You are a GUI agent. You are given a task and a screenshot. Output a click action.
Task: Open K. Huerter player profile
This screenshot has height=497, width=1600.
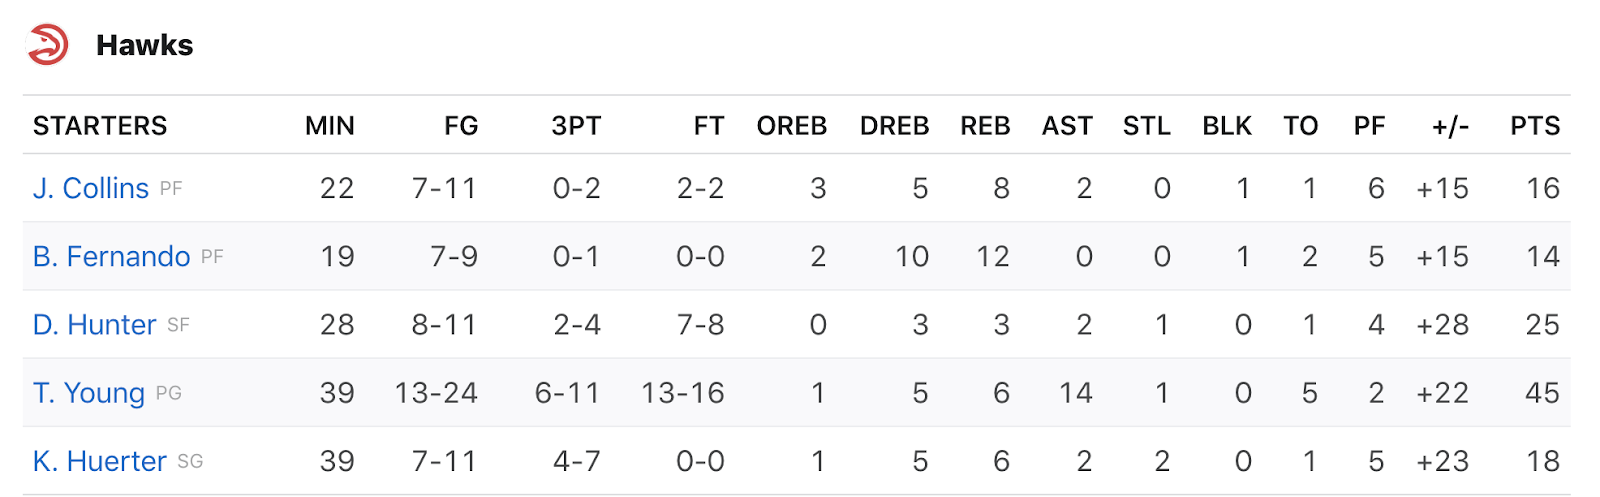click(x=100, y=461)
